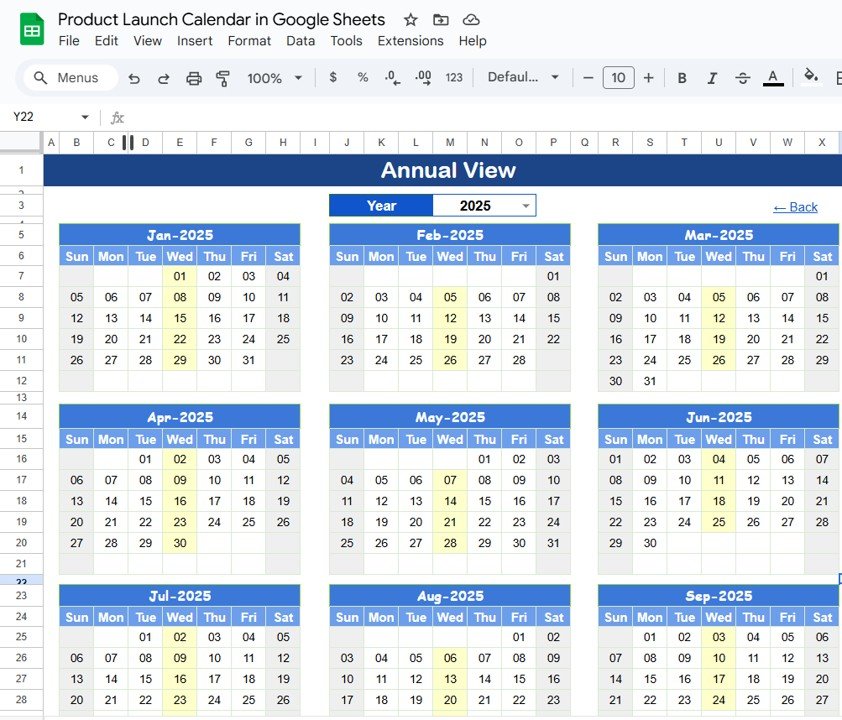The height and width of the screenshot is (720, 842).
Task: Select the Mar-2025 month header
Action: pos(718,235)
